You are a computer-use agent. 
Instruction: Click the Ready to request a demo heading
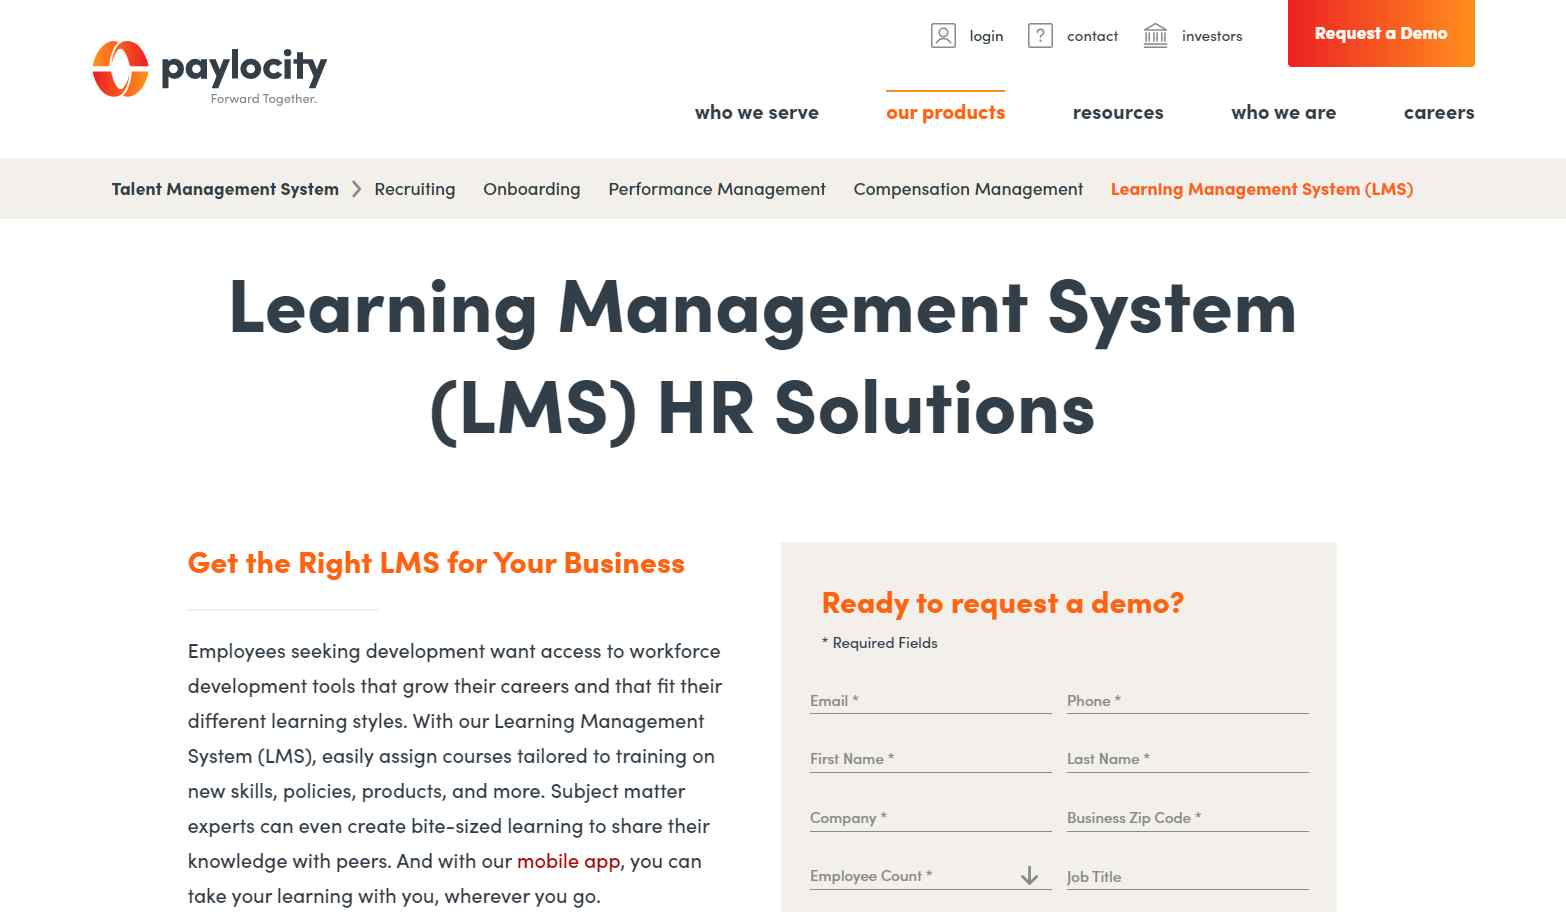point(1003,603)
